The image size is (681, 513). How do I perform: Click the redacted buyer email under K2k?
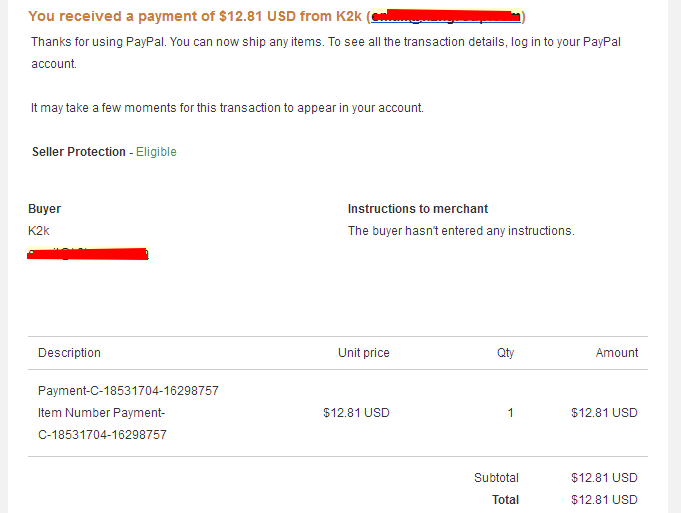tap(88, 253)
